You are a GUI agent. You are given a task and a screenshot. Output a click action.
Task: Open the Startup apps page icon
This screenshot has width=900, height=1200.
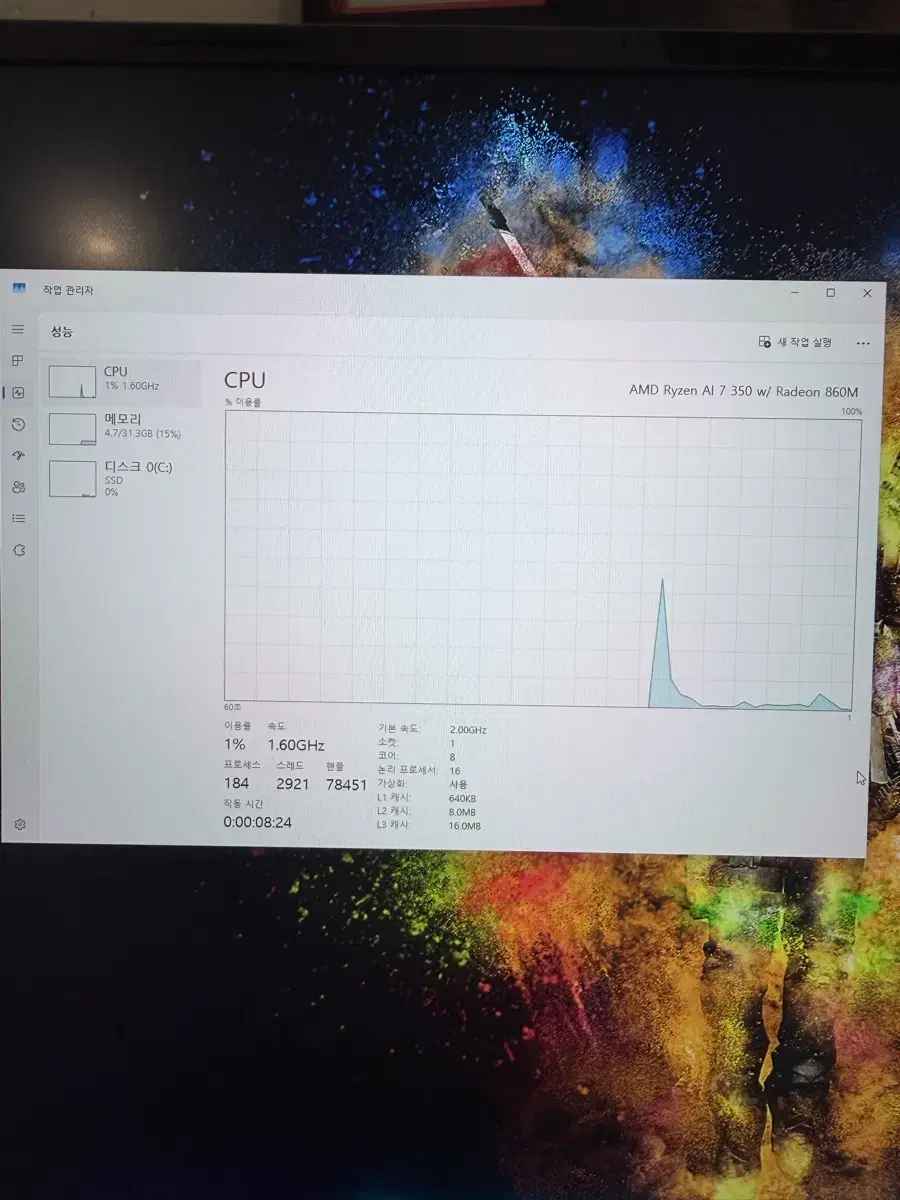pyautogui.click(x=18, y=456)
